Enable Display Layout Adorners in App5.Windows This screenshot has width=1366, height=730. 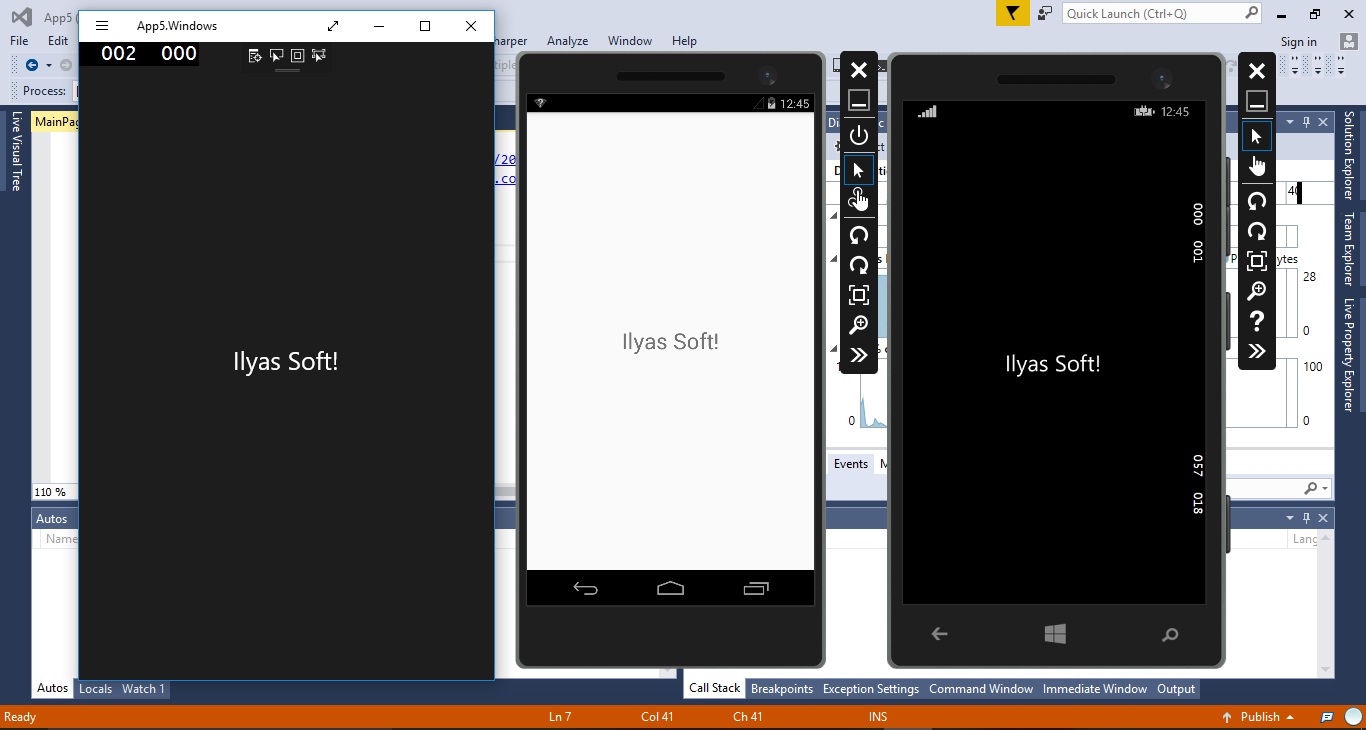[x=297, y=56]
